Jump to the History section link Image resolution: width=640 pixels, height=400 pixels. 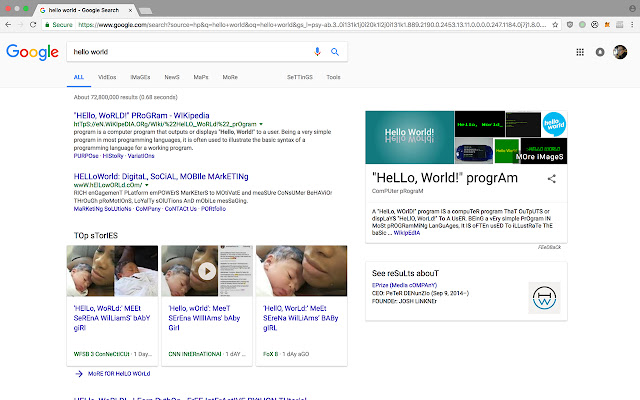click(113, 156)
